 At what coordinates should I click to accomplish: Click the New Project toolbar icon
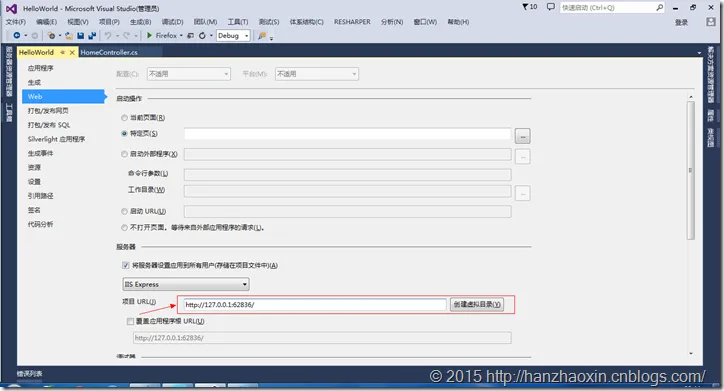click(51, 36)
